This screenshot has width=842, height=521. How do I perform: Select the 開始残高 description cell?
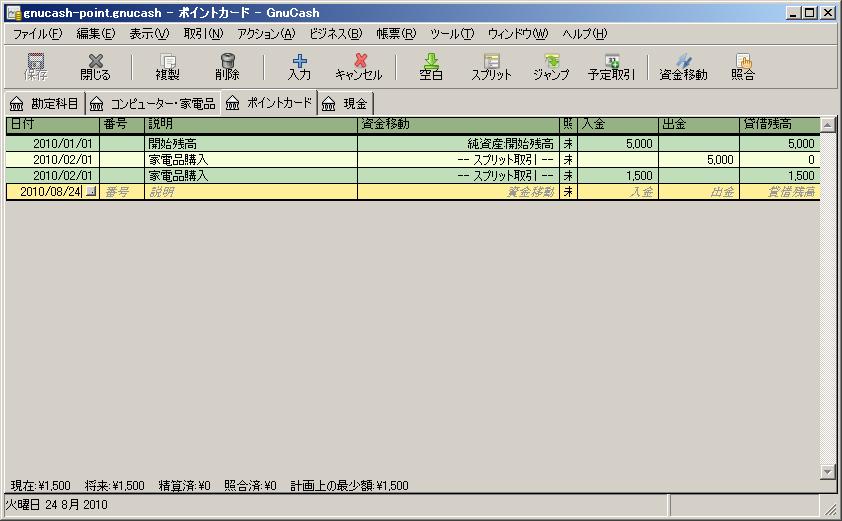coord(251,143)
